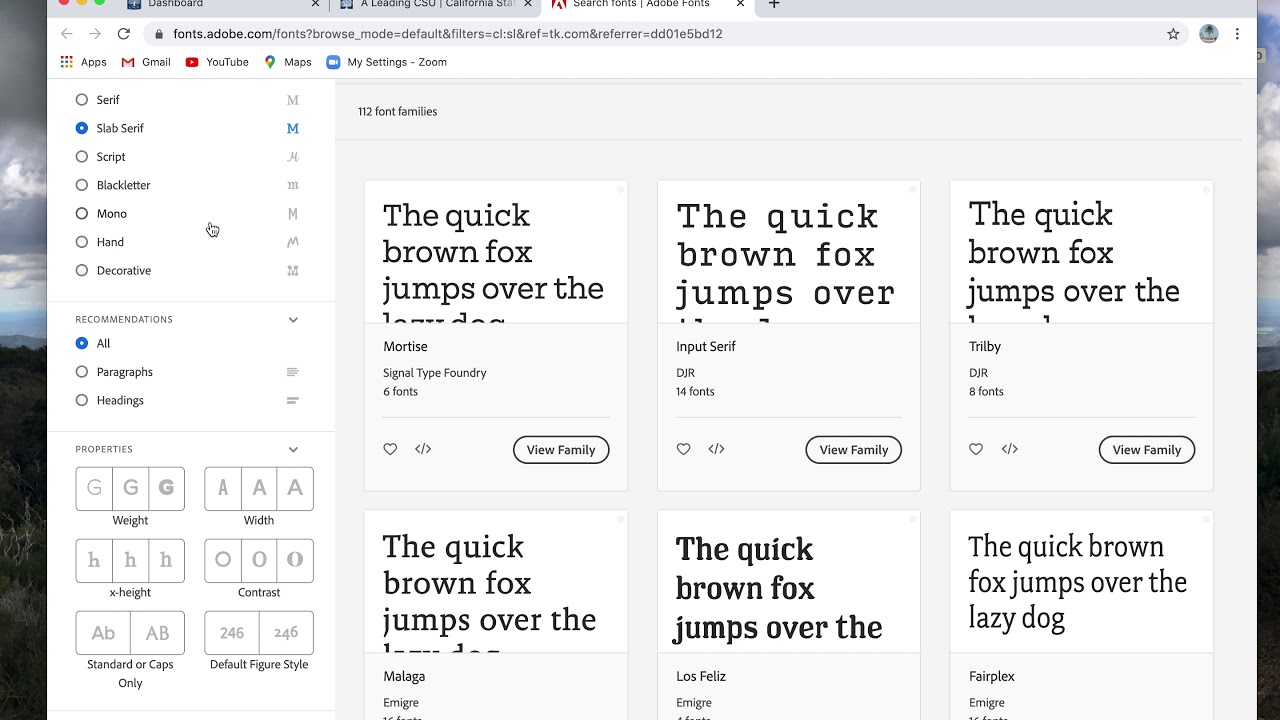
Task: Pick the high x-height h icon
Action: pyautogui.click(x=166, y=560)
